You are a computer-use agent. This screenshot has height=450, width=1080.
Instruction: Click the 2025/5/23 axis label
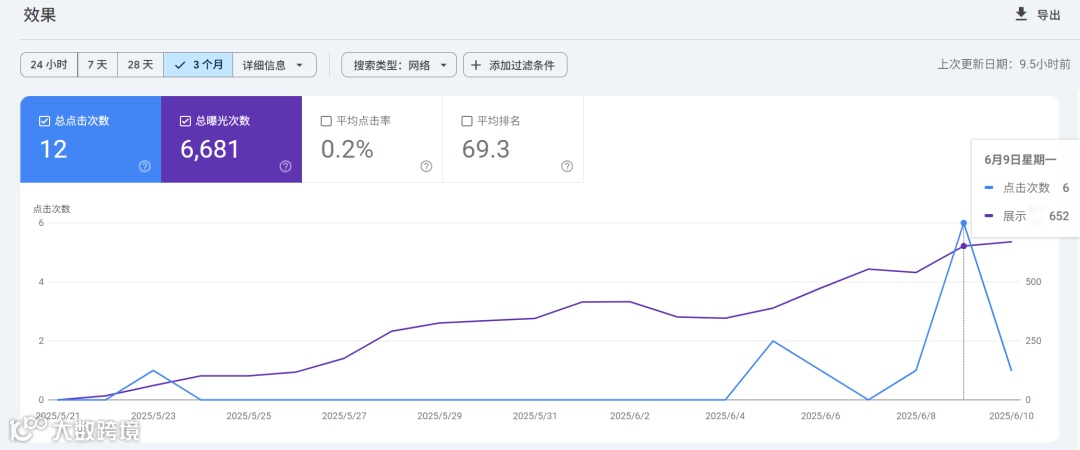click(153, 416)
